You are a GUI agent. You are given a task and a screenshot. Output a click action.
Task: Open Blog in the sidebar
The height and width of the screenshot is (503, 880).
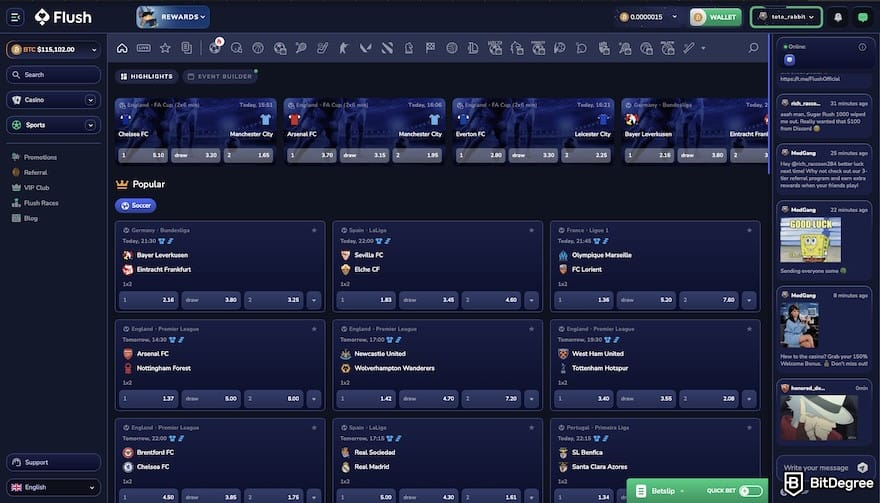31,218
